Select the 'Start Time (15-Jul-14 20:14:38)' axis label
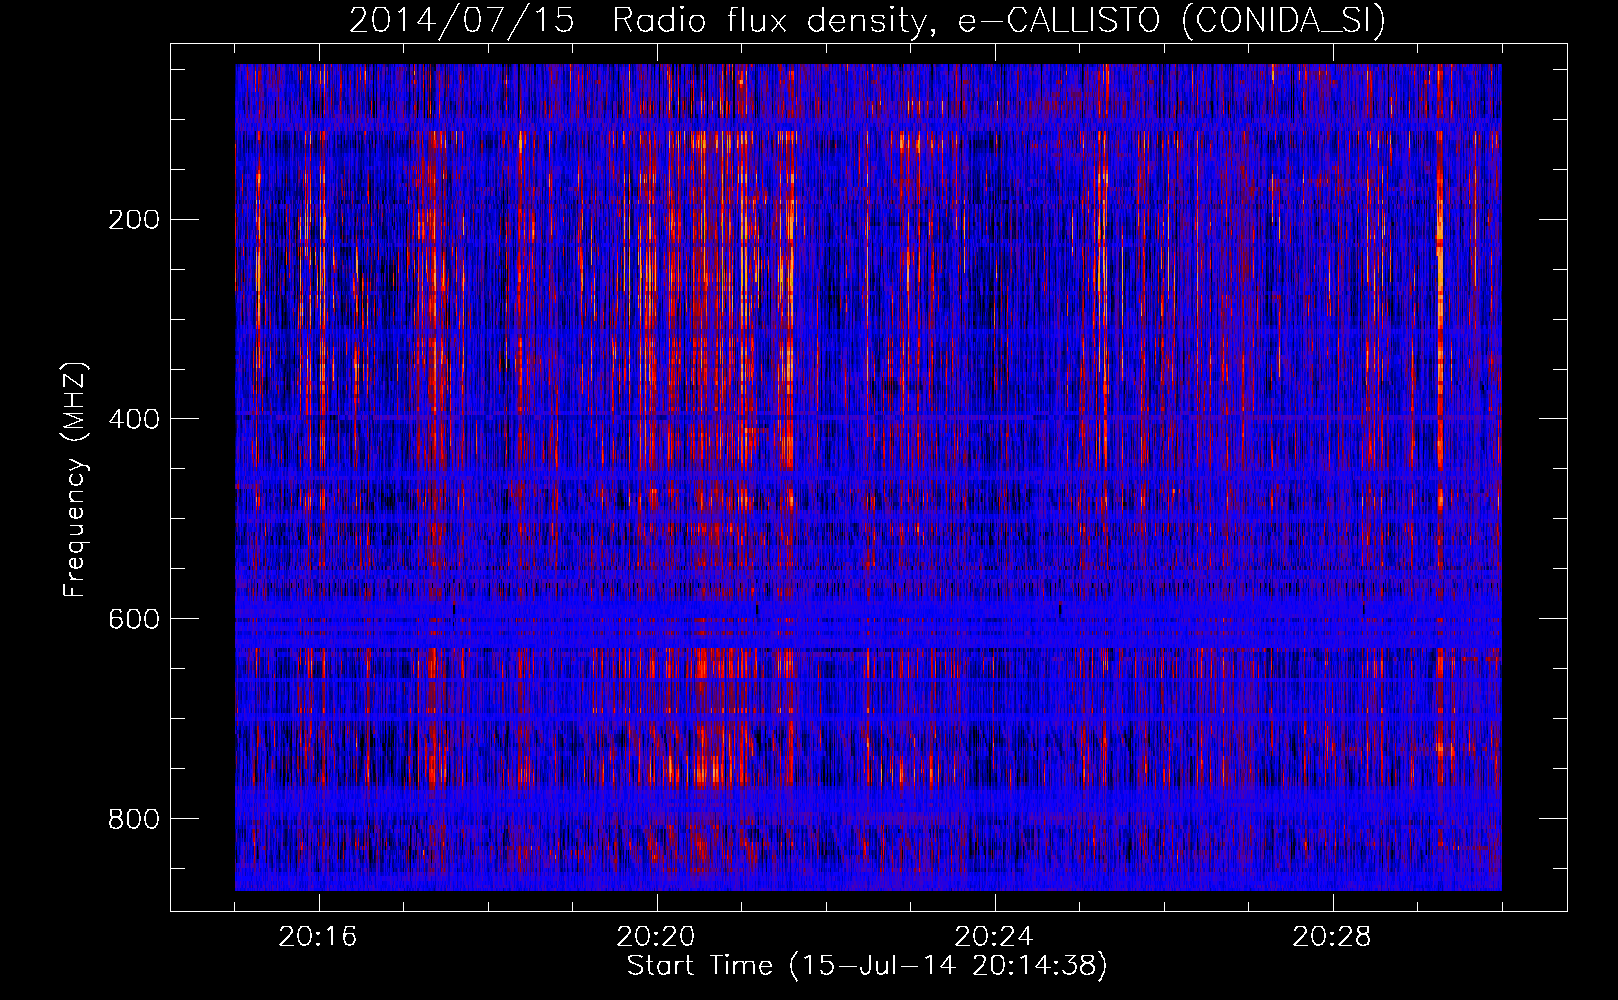 pyautogui.click(x=867, y=966)
